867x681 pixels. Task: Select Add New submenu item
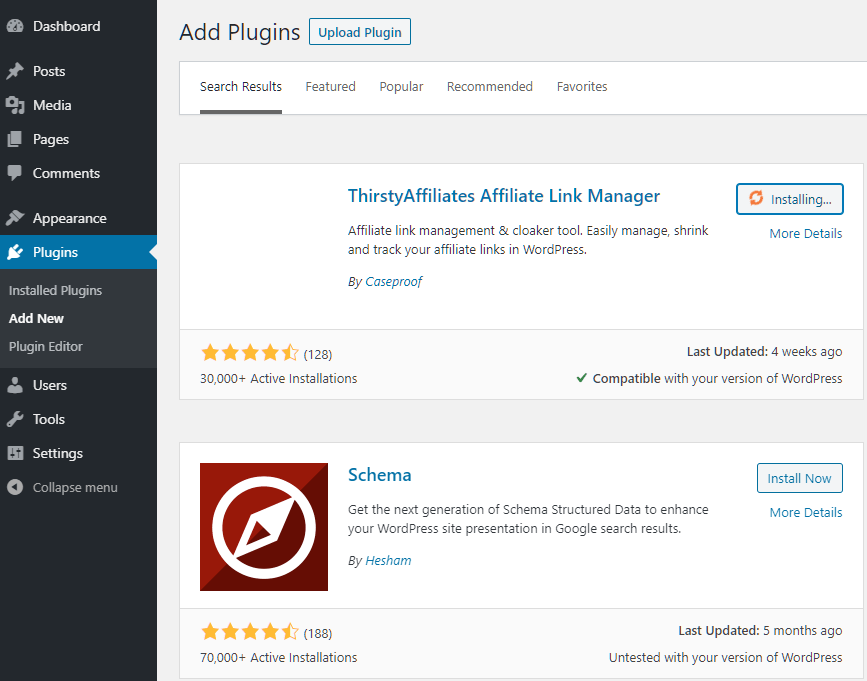(36, 318)
